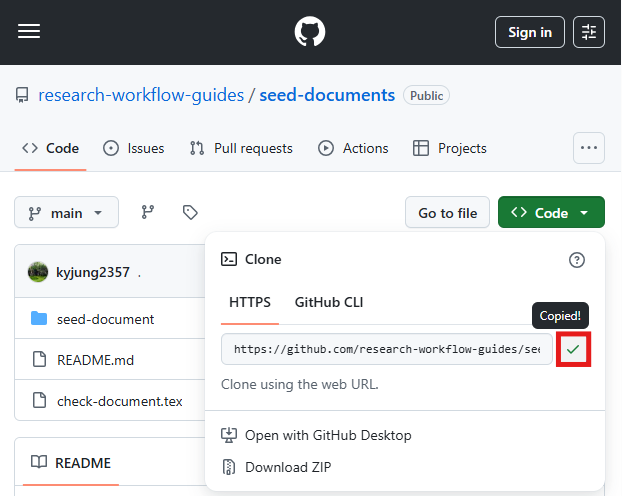
Task: Click the clone URL text field
Action: pyautogui.click(x=387, y=349)
